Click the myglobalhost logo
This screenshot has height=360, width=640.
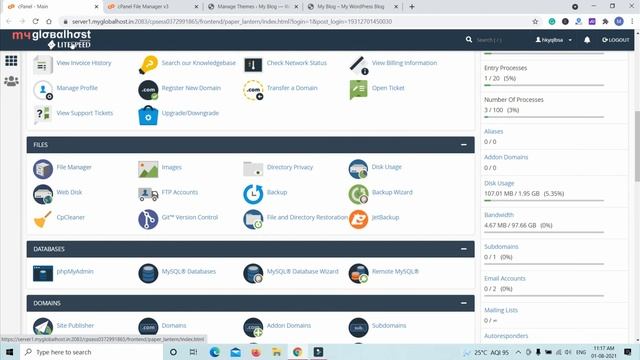coord(52,40)
